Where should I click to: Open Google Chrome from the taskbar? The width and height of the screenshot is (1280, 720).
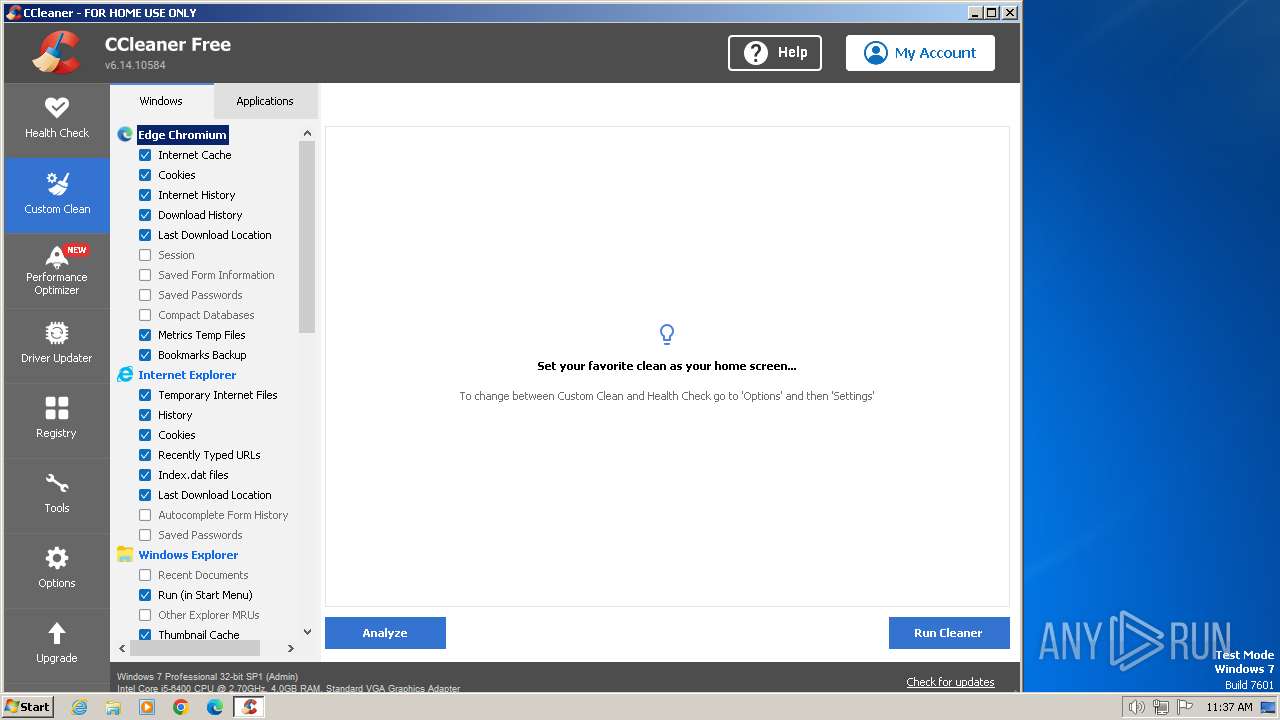point(181,707)
